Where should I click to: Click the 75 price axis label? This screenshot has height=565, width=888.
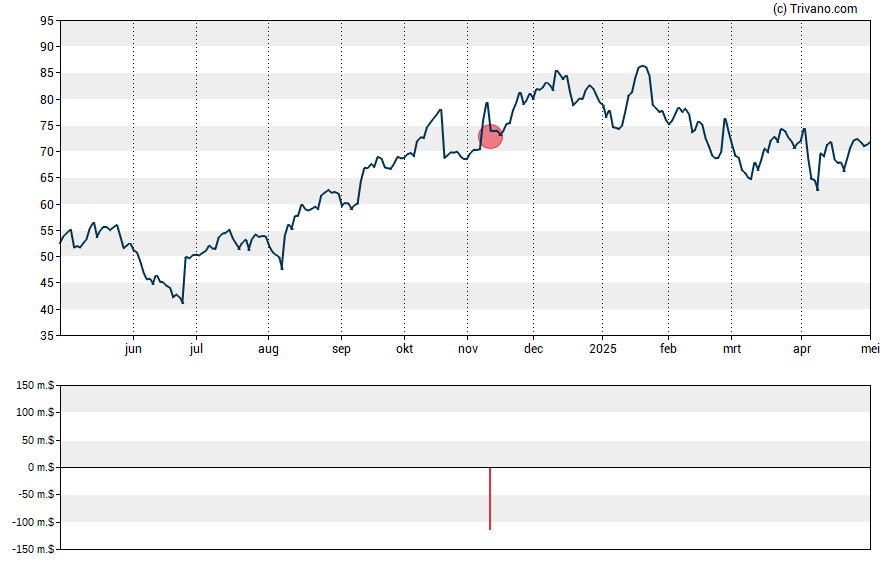[46, 126]
